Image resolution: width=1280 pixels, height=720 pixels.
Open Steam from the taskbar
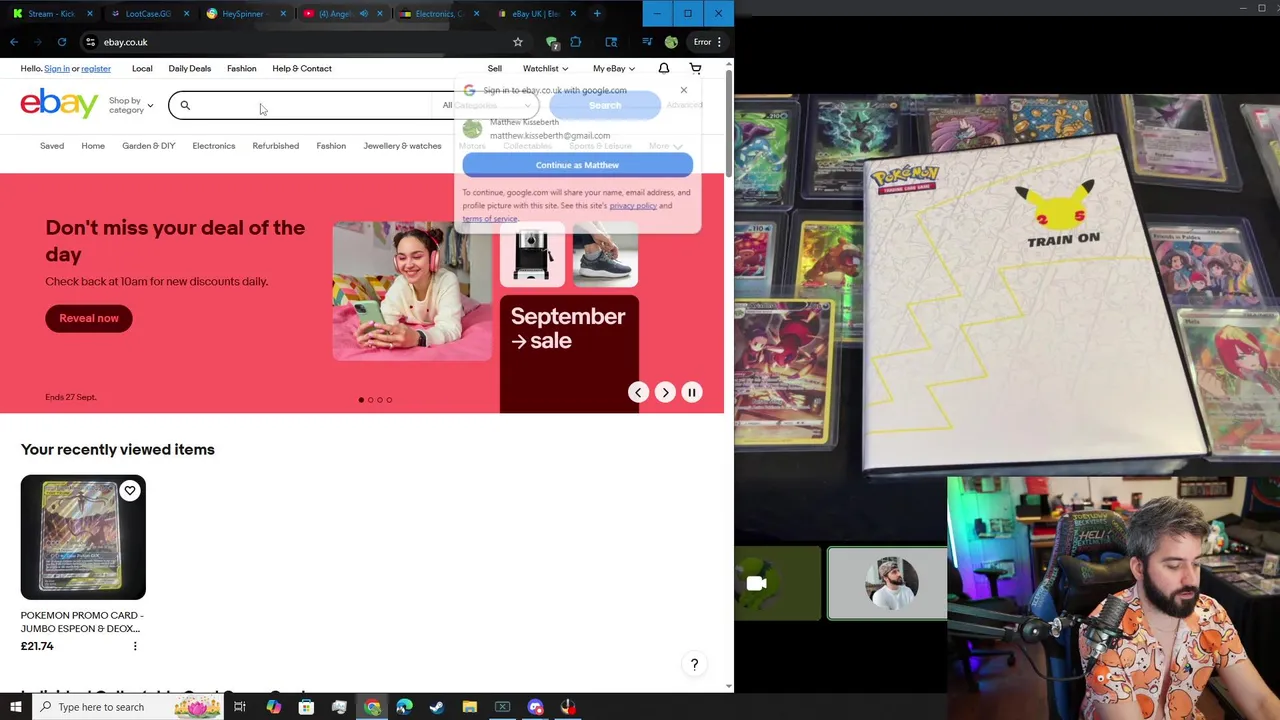(x=437, y=707)
